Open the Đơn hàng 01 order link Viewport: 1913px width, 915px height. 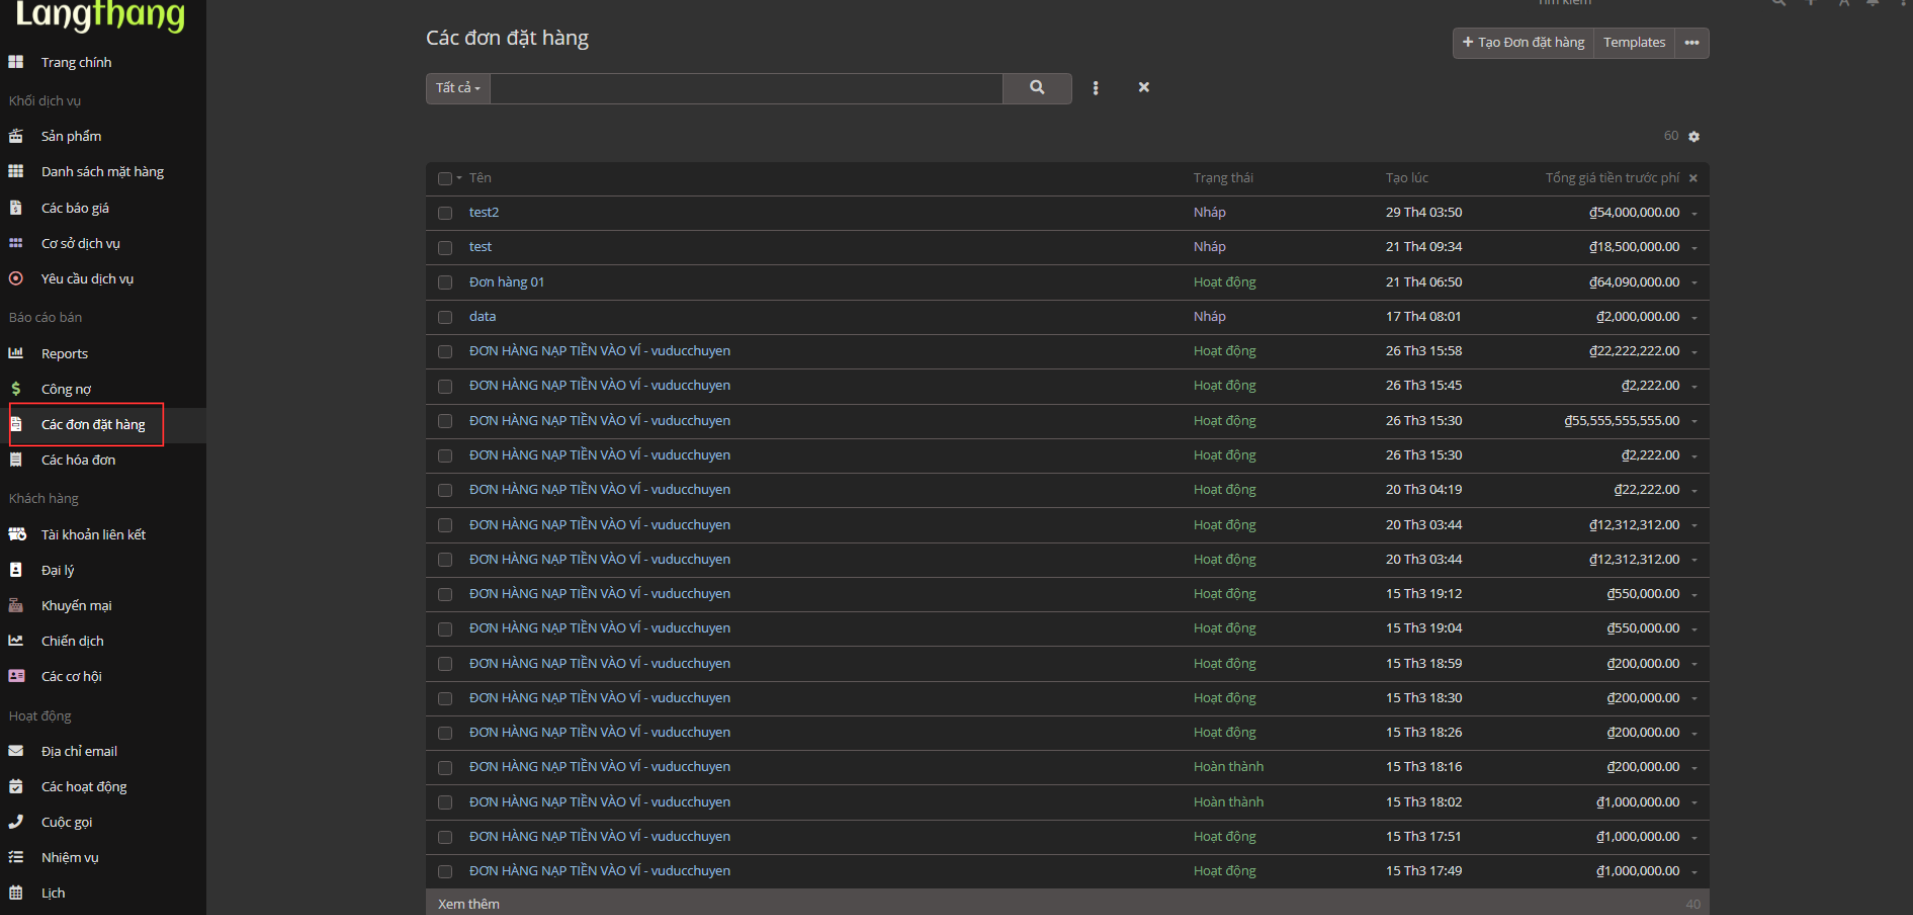(x=506, y=282)
